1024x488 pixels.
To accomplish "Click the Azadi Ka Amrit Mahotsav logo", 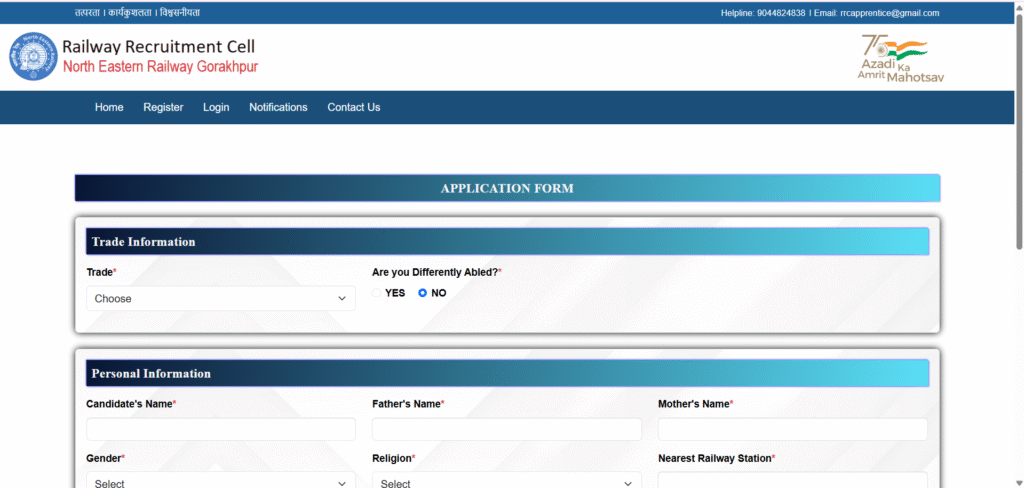I will (x=900, y=58).
